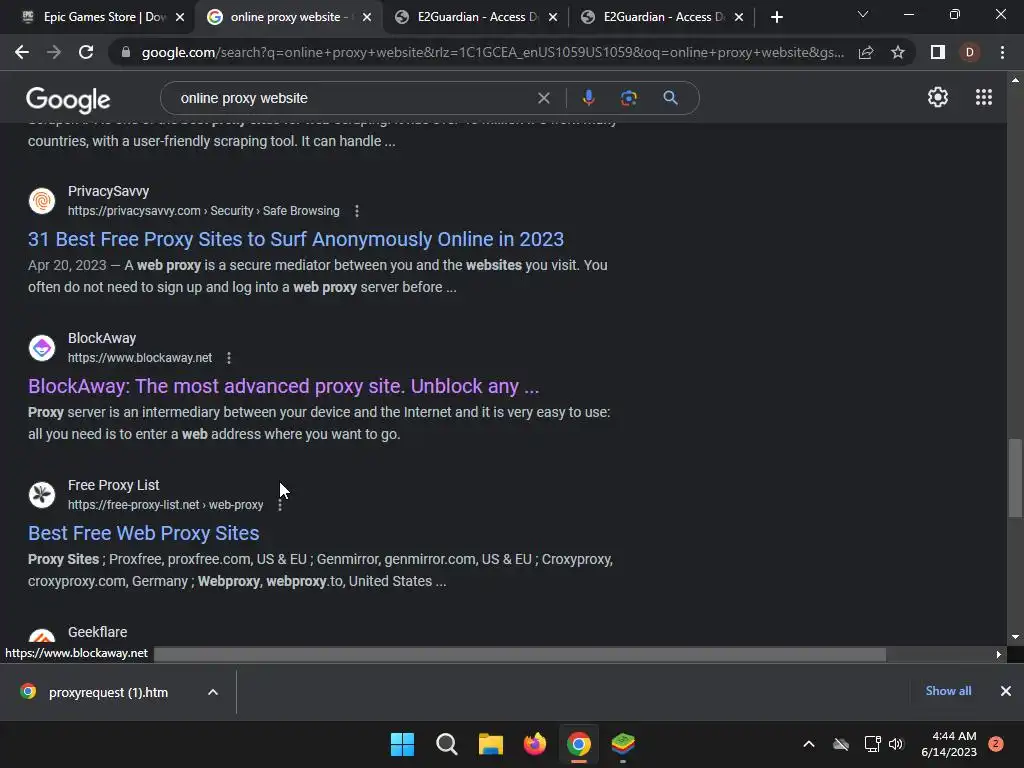
Task: View site information lock icon
Action: pos(126,52)
